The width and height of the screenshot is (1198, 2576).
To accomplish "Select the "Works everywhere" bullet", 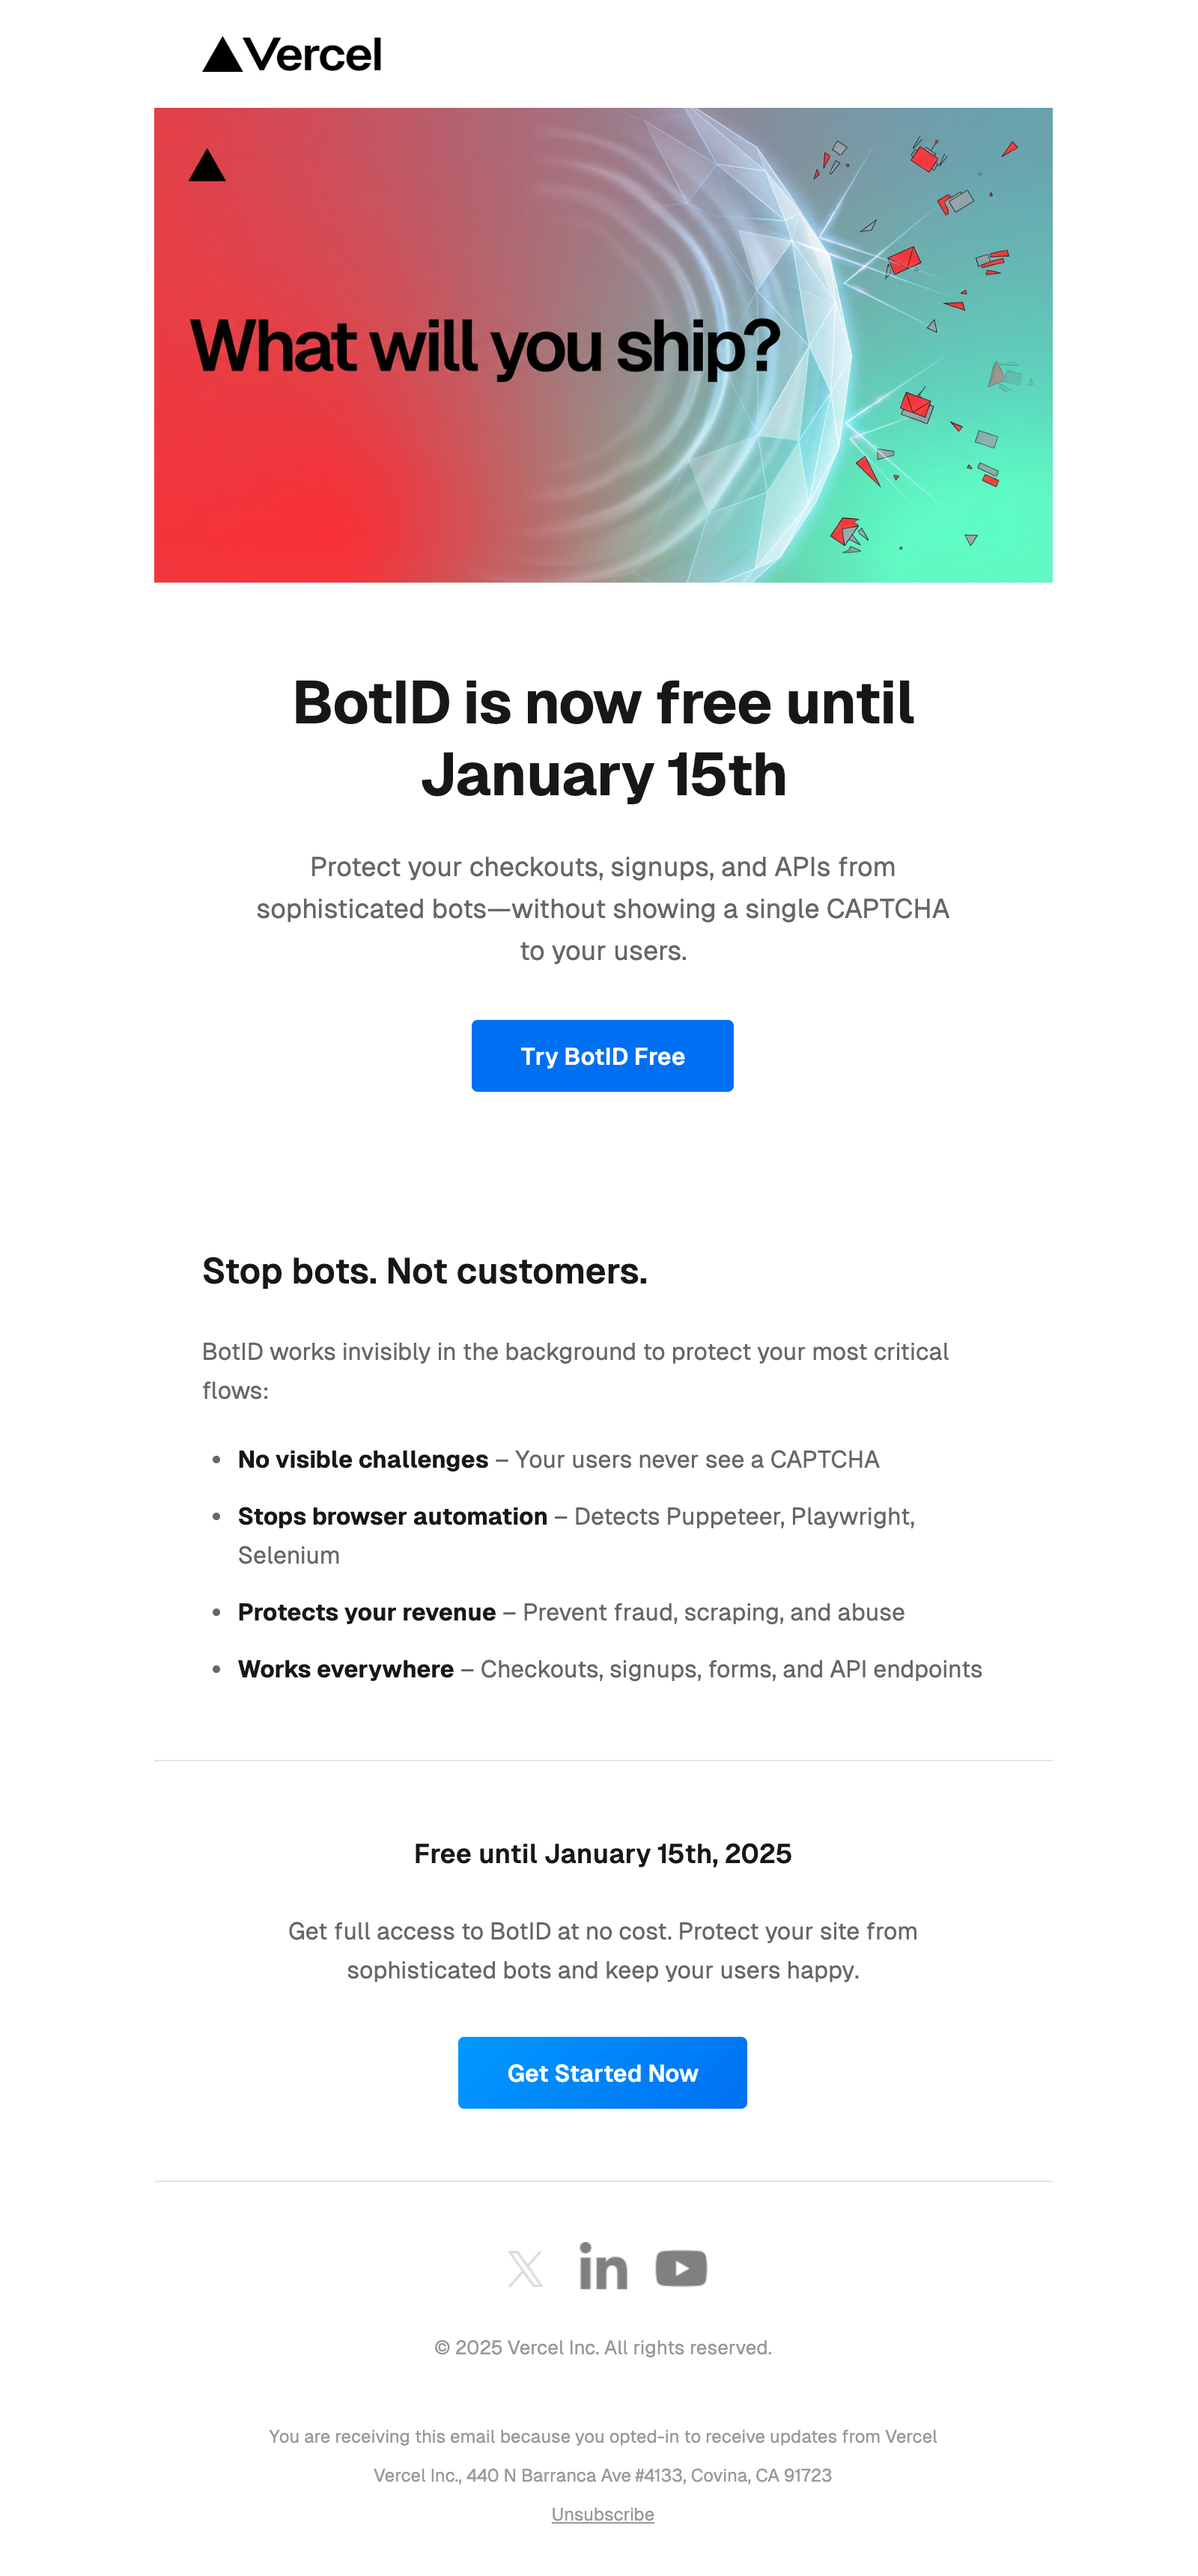I will click(609, 1670).
